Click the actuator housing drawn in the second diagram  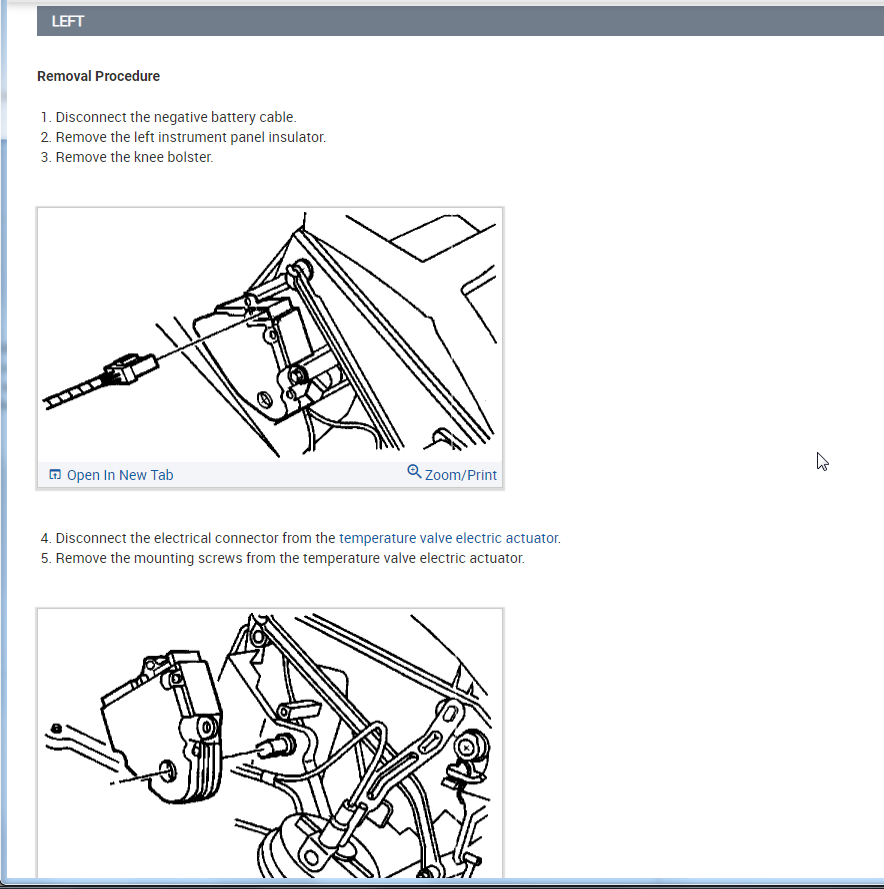pos(162,726)
